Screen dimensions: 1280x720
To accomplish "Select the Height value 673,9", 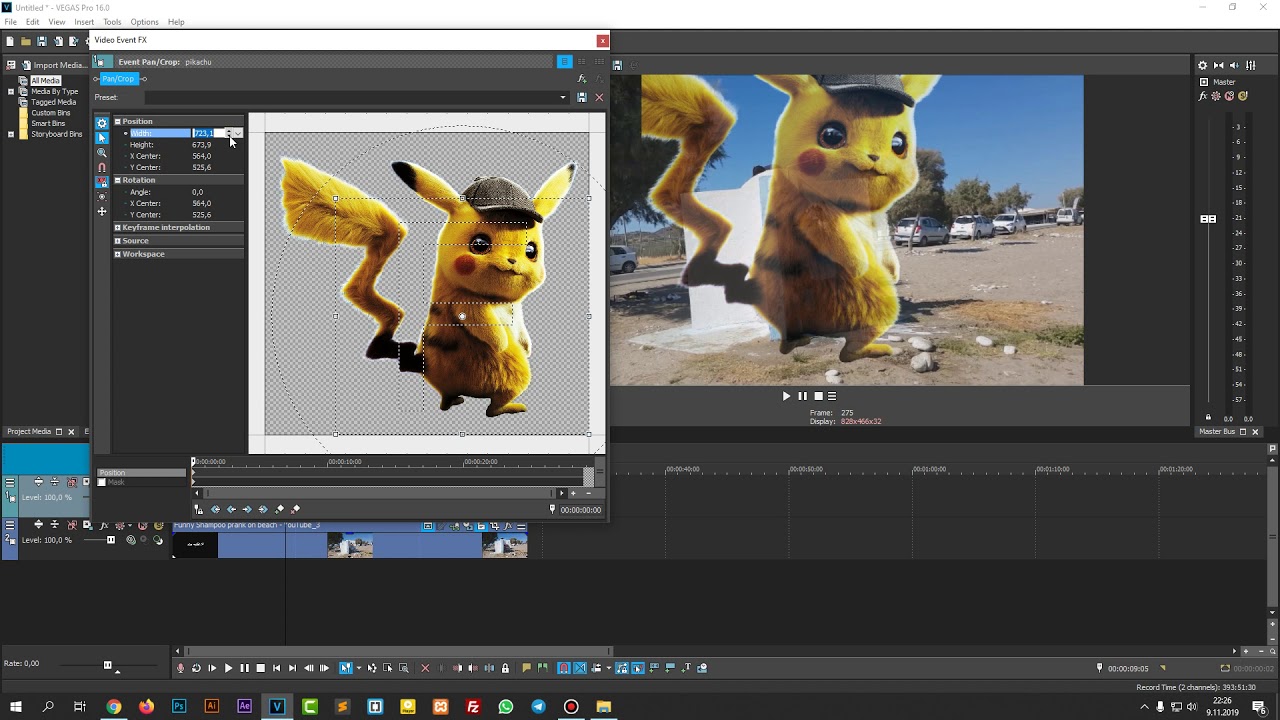I will (x=202, y=145).
